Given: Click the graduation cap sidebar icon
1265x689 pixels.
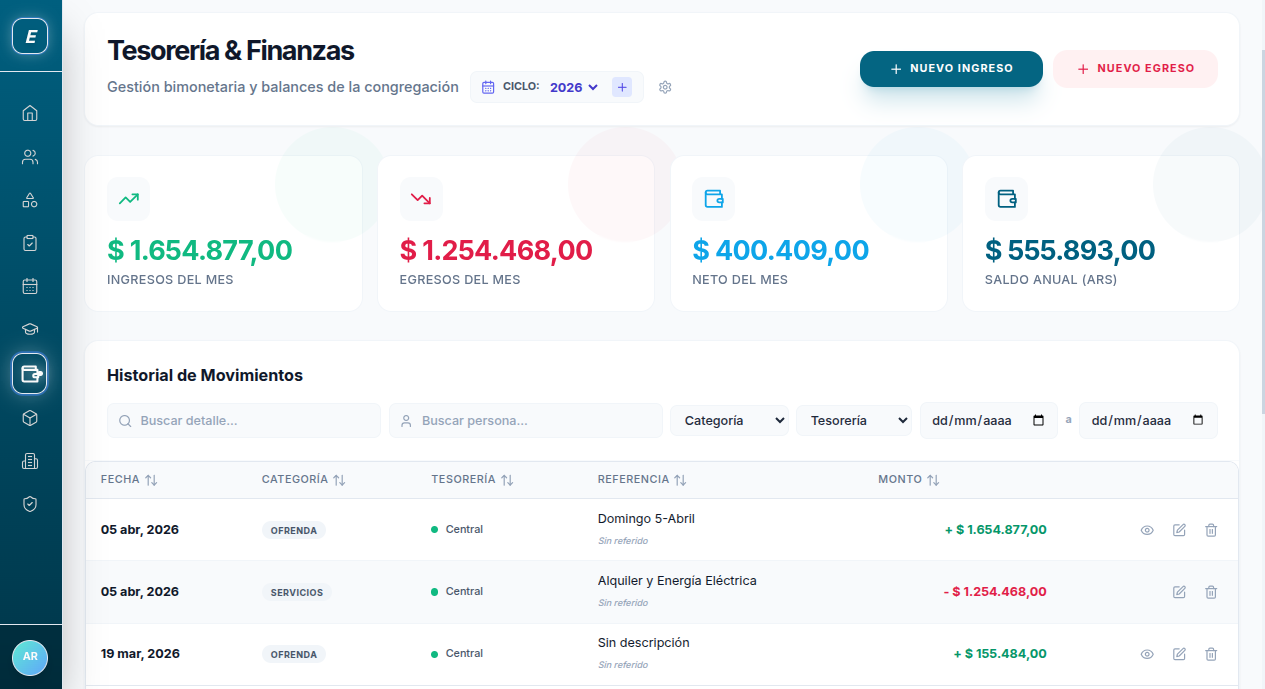Looking at the screenshot, I should point(30,329).
